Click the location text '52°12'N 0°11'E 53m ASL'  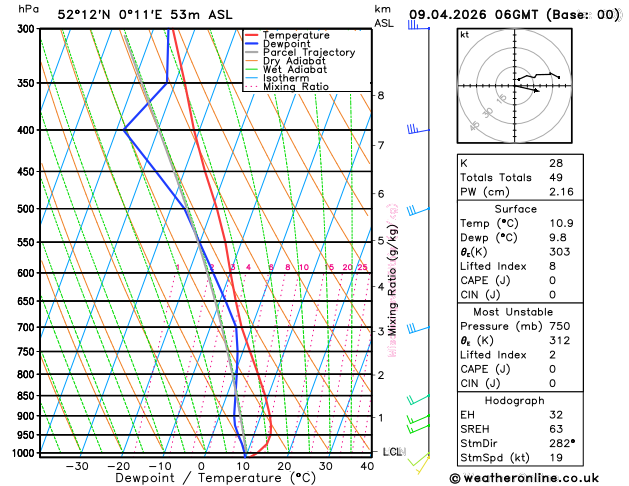[145, 15]
